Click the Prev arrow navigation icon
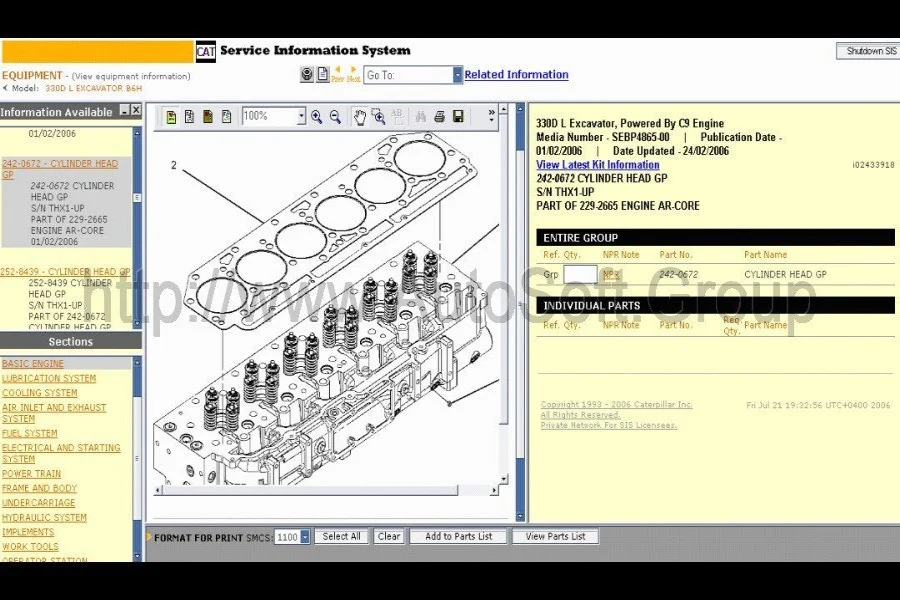The image size is (900, 600). coord(337,74)
